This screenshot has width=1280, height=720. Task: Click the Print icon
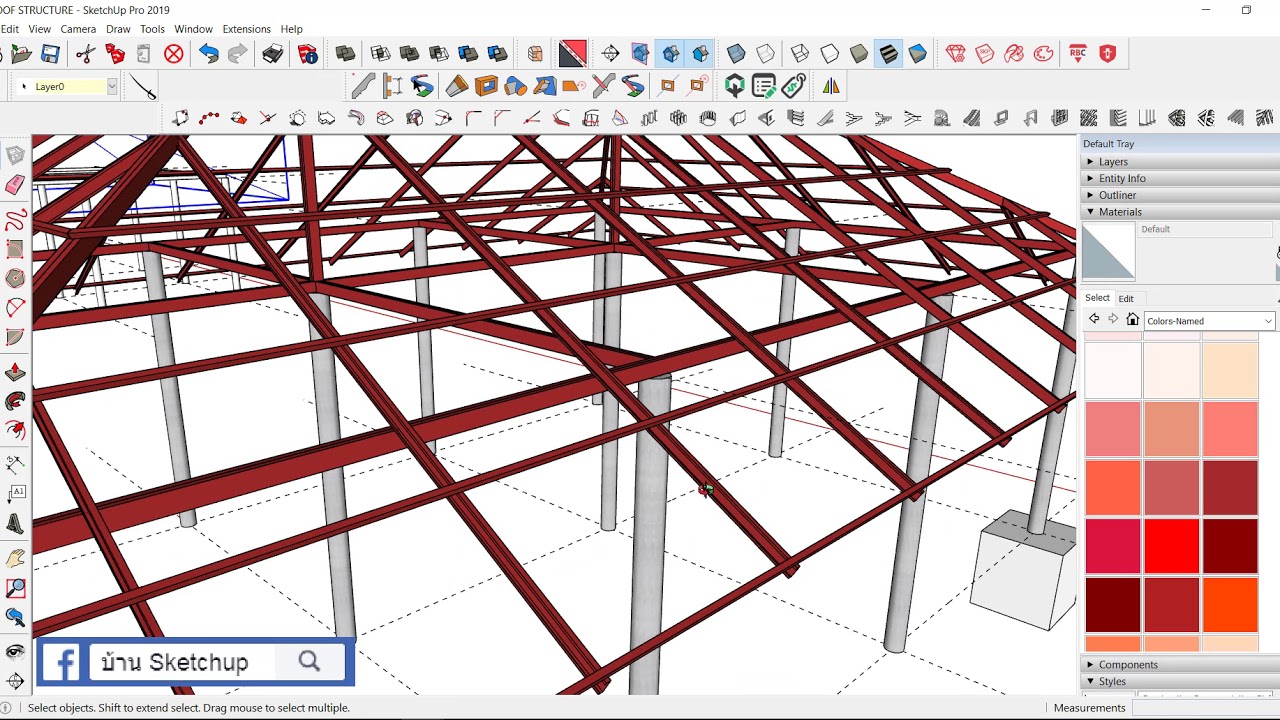pos(273,54)
